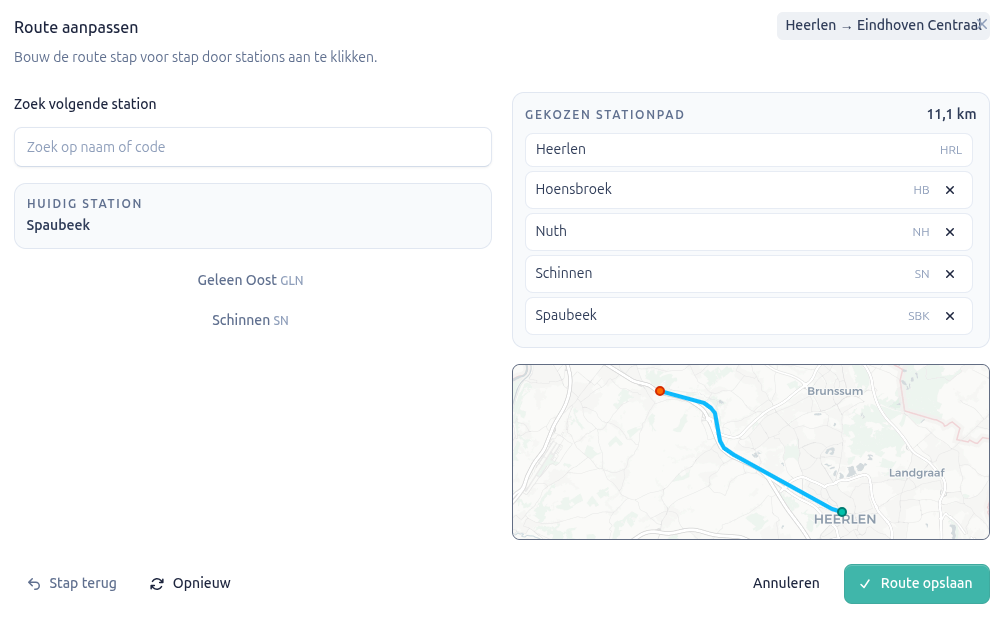Image resolution: width=1005 pixels, height=624 pixels.
Task: Remove Schinnen via its X icon
Action: (950, 274)
